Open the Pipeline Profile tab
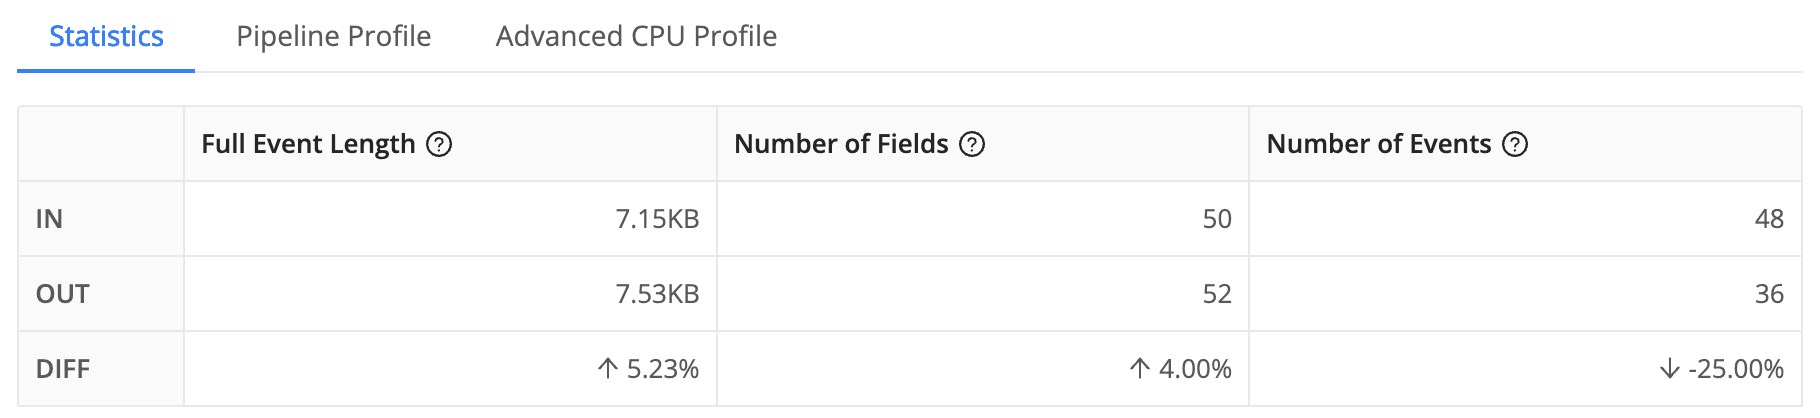 pos(333,36)
